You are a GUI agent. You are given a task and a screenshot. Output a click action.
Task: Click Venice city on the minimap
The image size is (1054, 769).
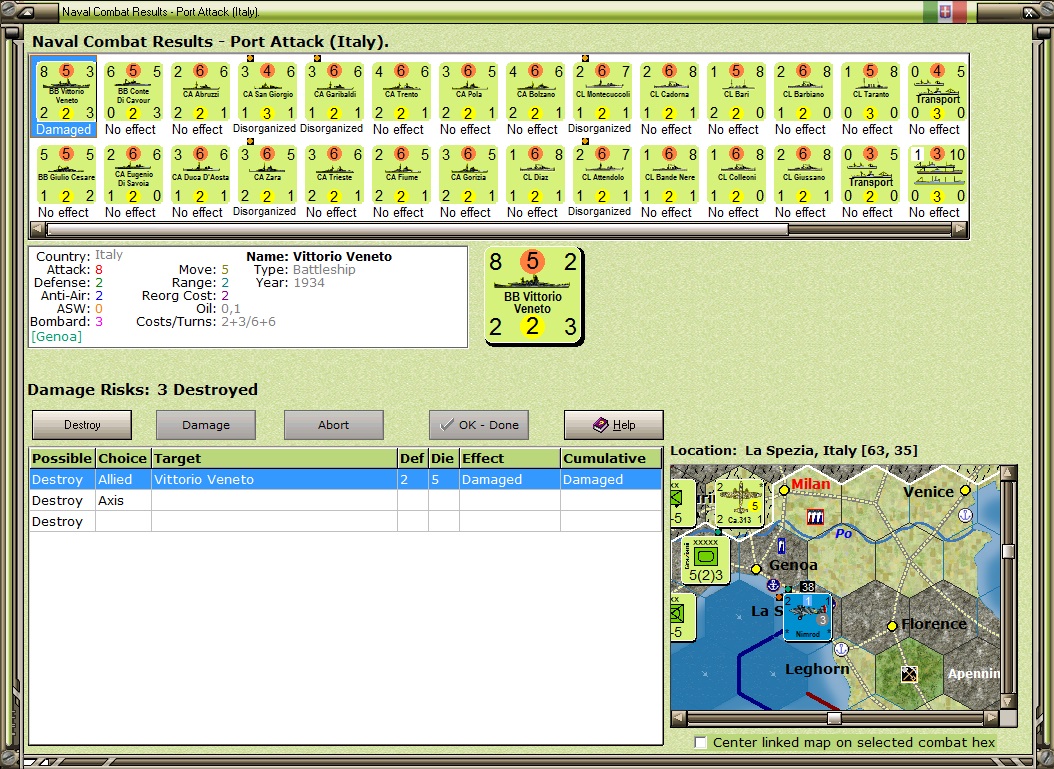coord(965,491)
